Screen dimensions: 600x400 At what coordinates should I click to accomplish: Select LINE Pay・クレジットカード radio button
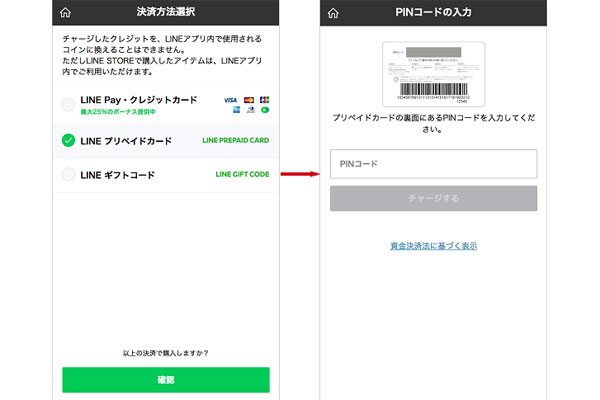coord(68,104)
